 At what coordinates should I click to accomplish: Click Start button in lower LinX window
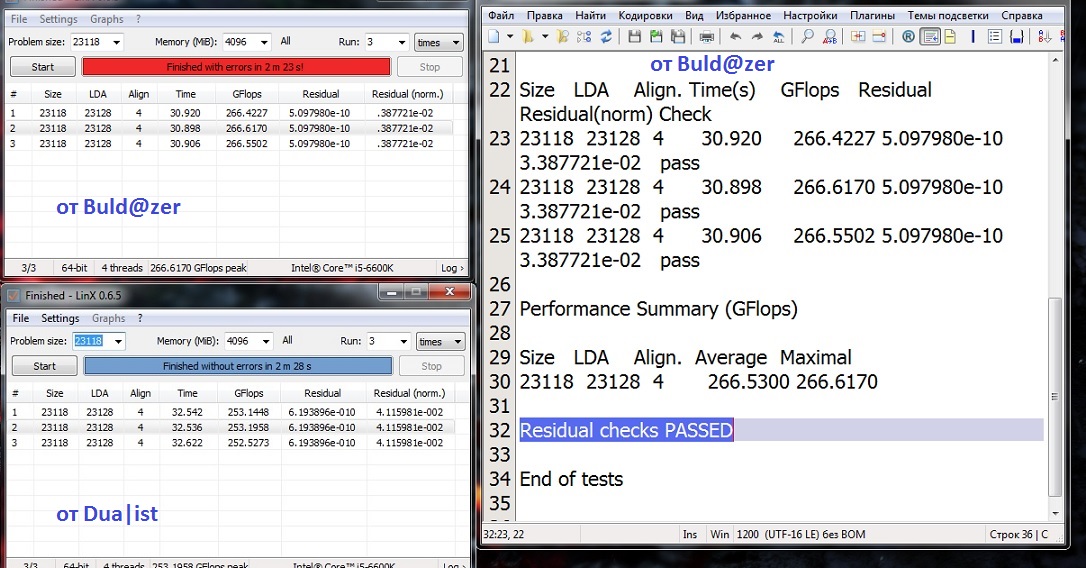[45, 366]
